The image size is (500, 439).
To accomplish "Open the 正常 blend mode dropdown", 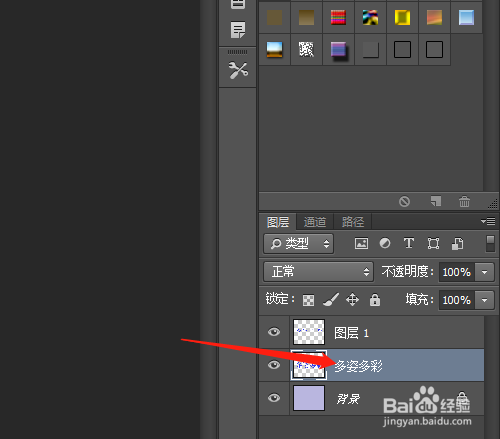I will 318,272.
